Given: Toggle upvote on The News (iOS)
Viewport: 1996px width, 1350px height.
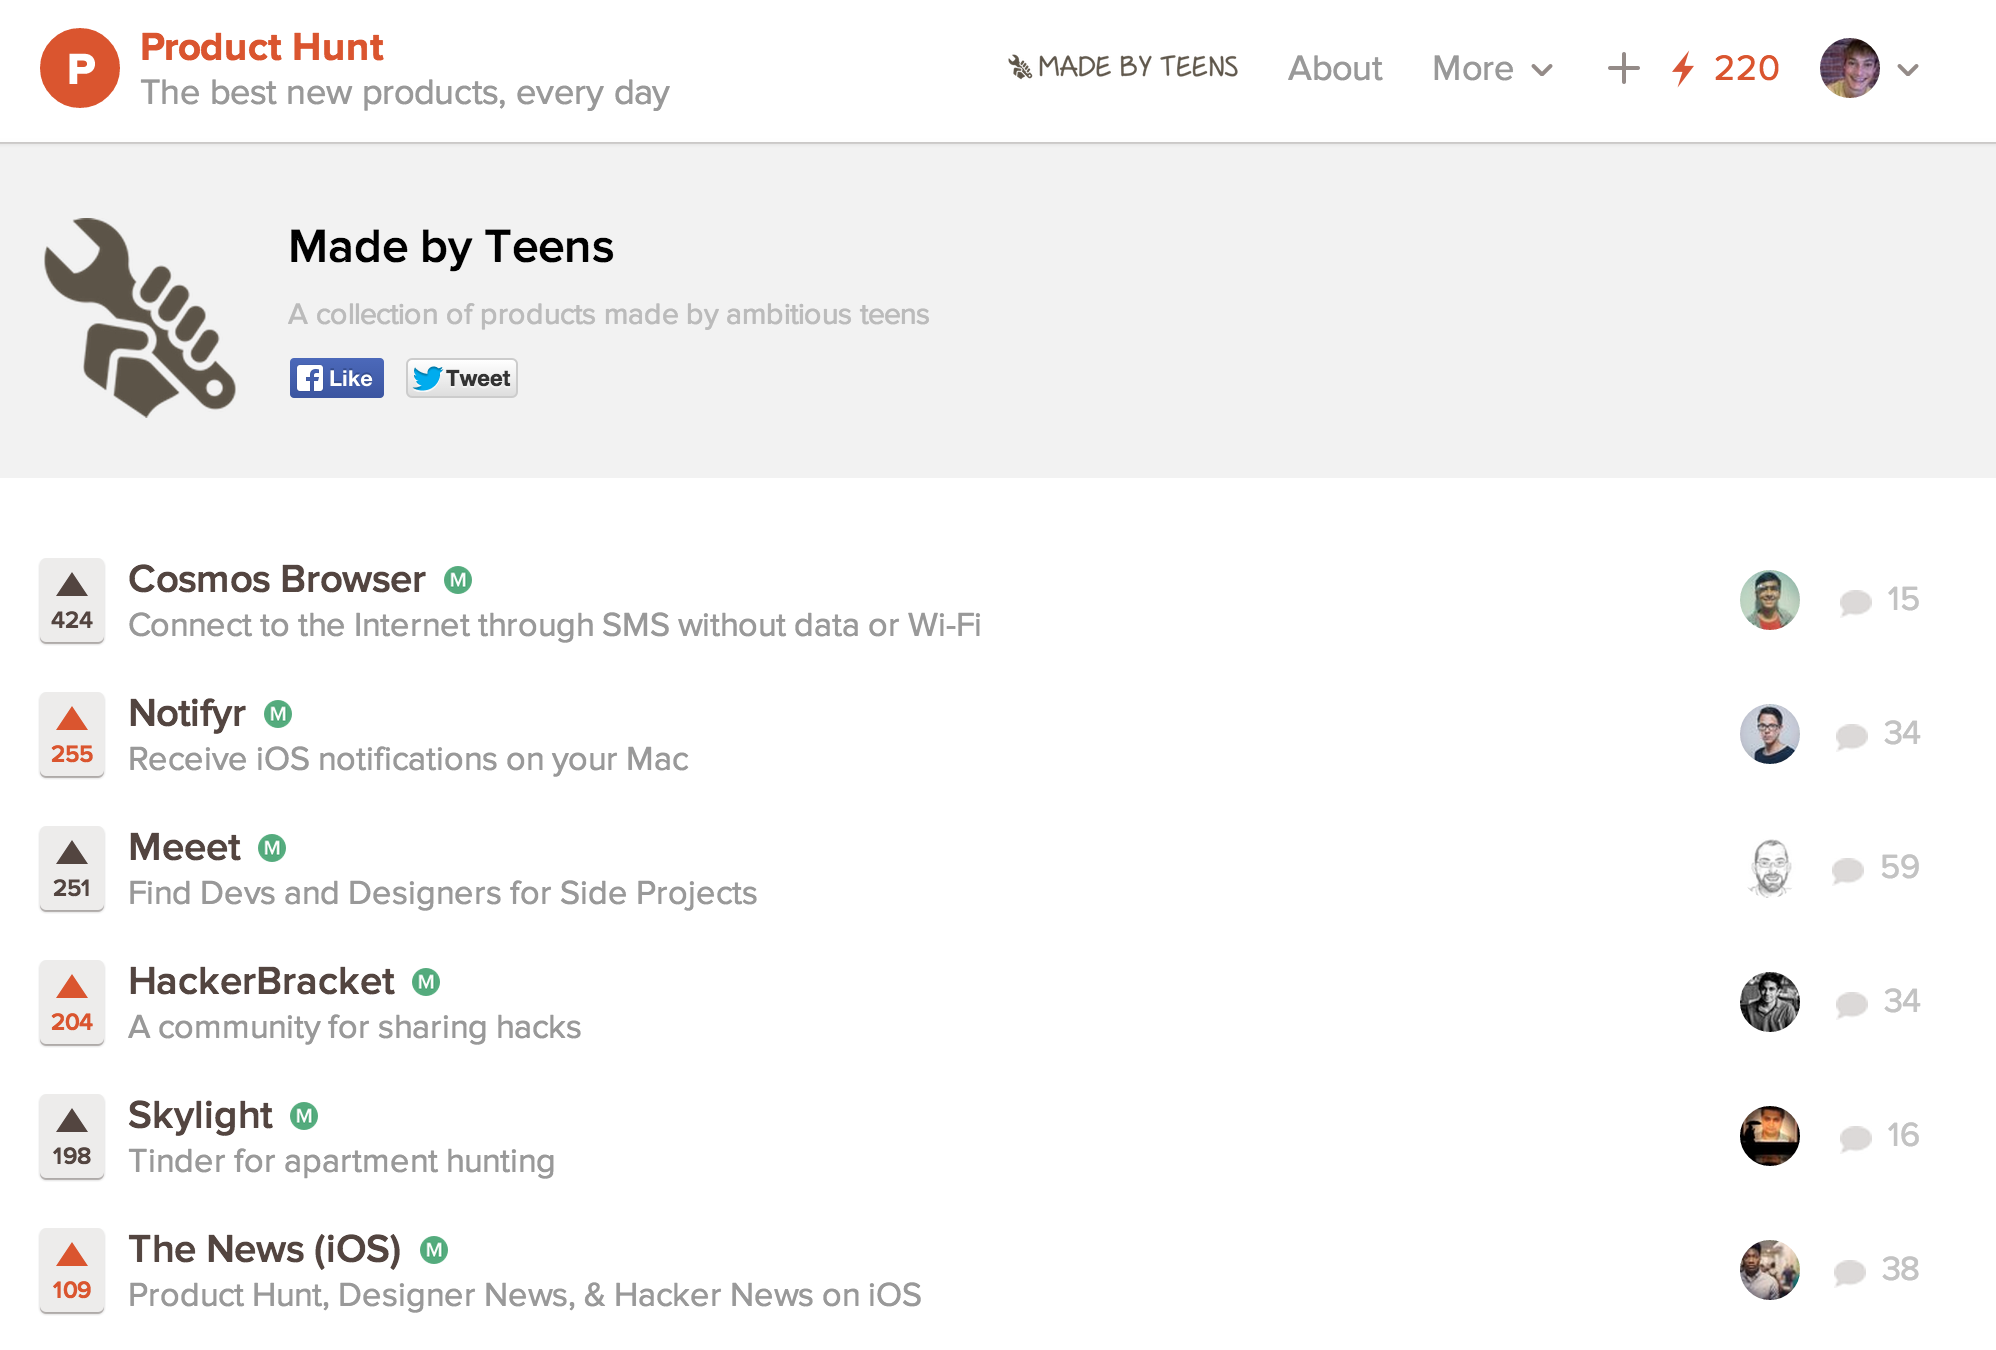Looking at the screenshot, I should pos(72,1271).
